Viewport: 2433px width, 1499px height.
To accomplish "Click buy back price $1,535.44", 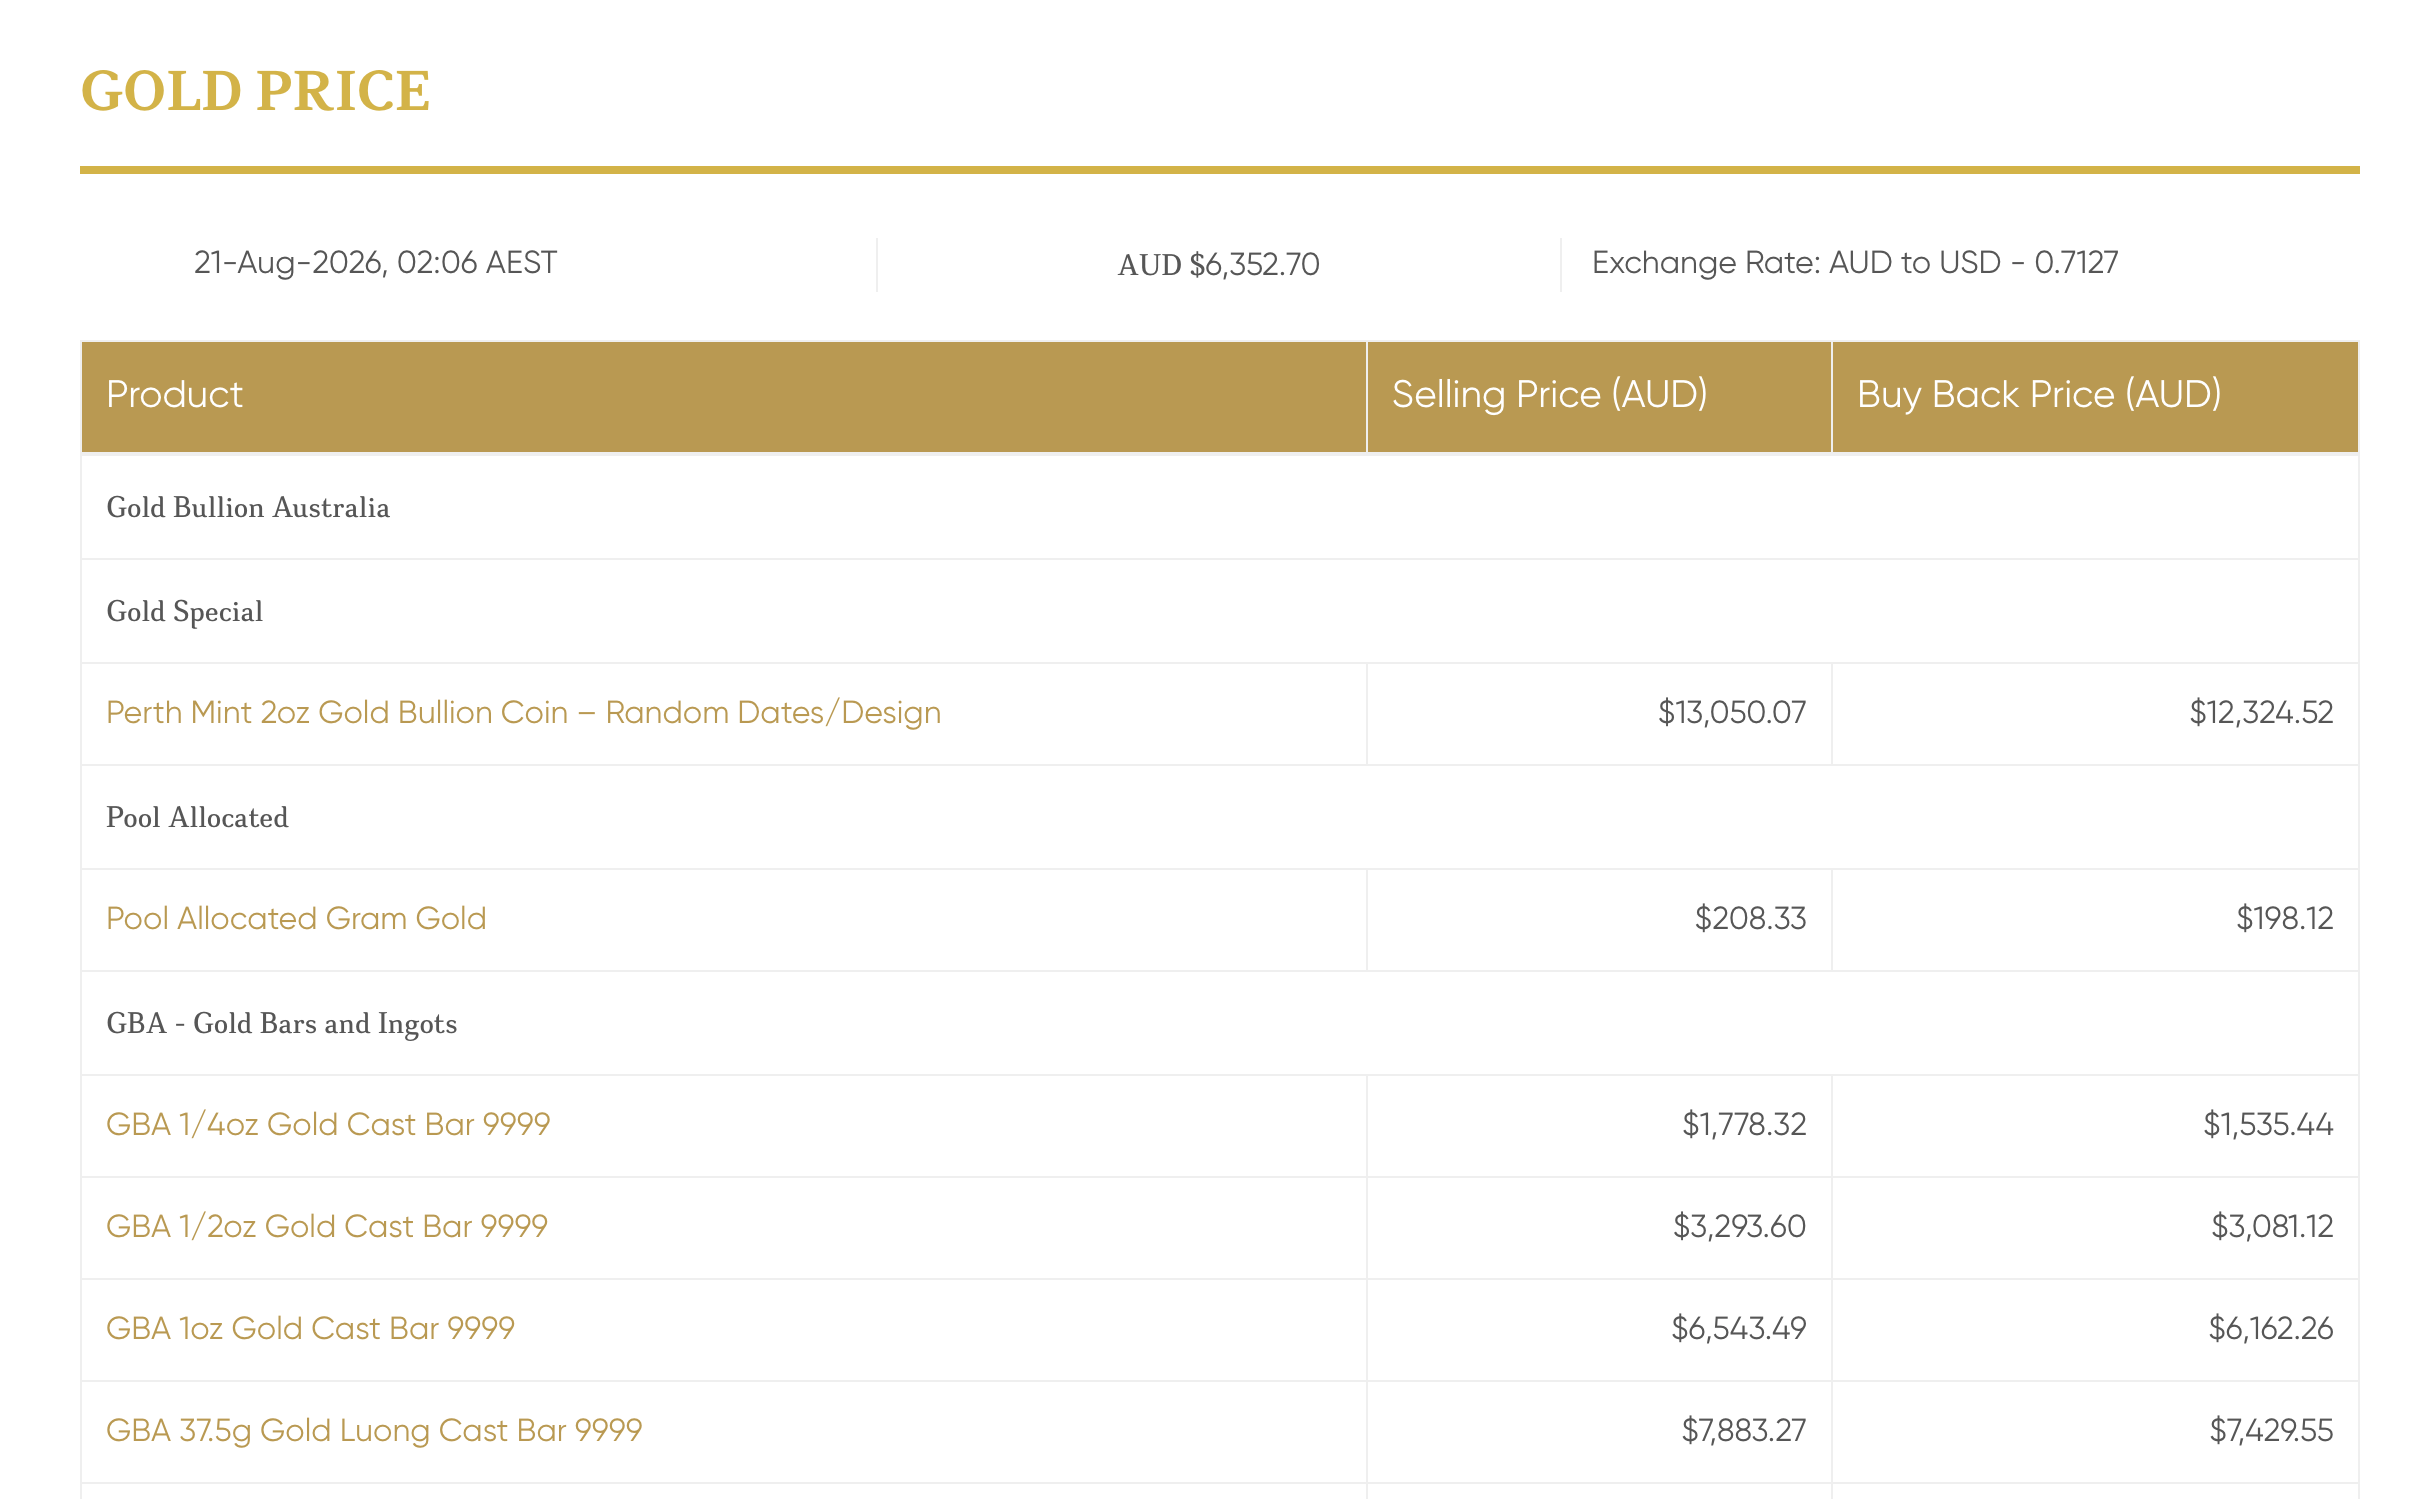I will click(x=2268, y=1125).
